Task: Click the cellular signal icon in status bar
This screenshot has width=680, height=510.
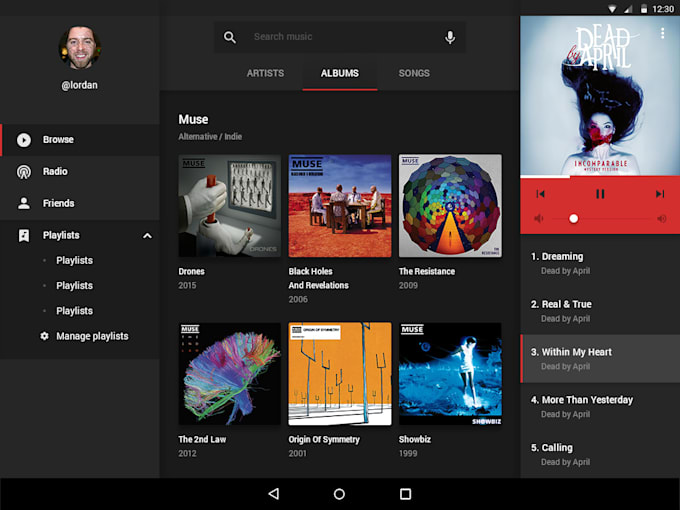Action: [x=628, y=9]
